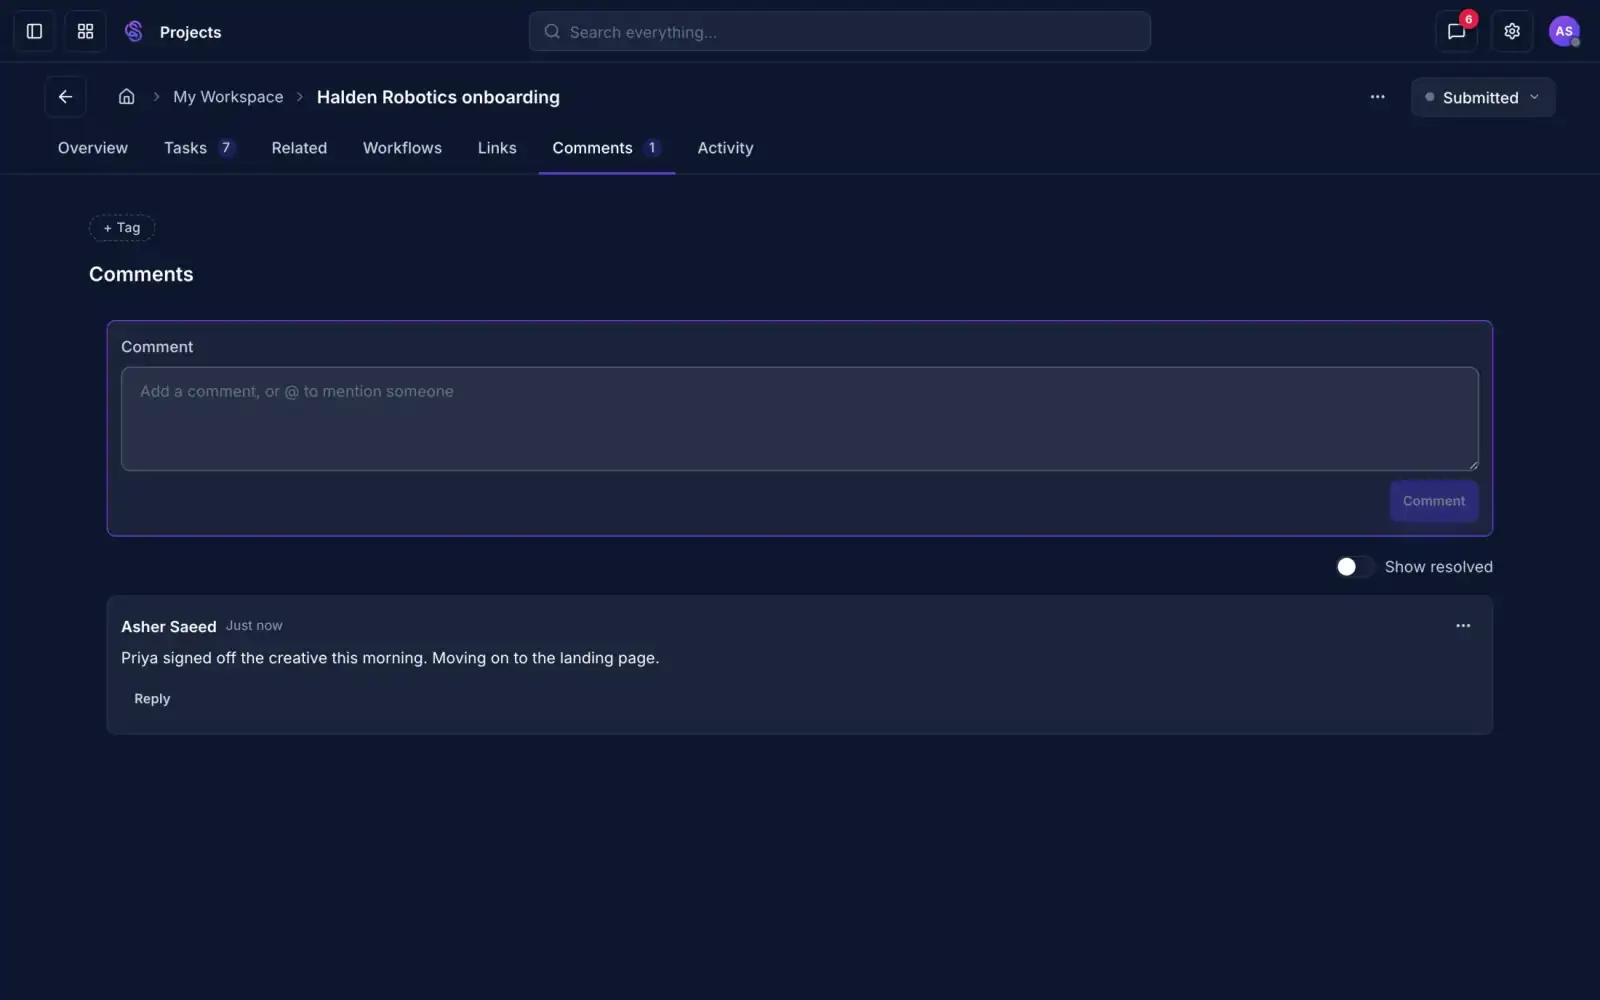Screen dimensions: 1600x1000
Task: Open the Related tab
Action: [299, 148]
